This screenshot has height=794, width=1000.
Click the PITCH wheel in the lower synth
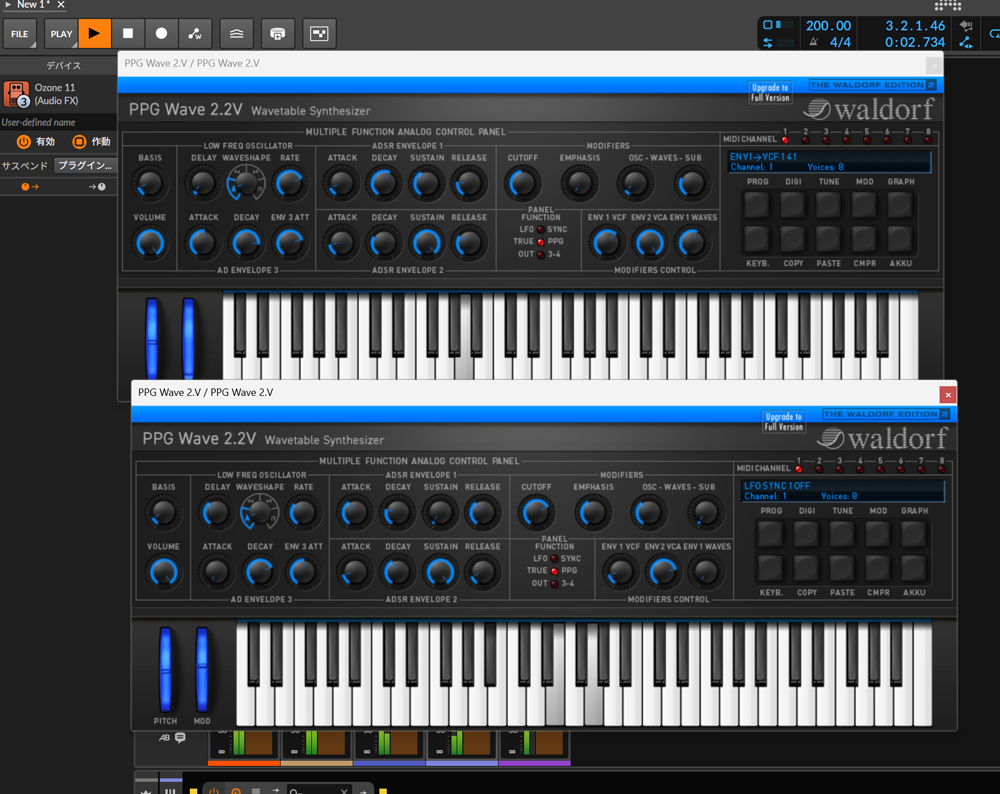(x=166, y=669)
